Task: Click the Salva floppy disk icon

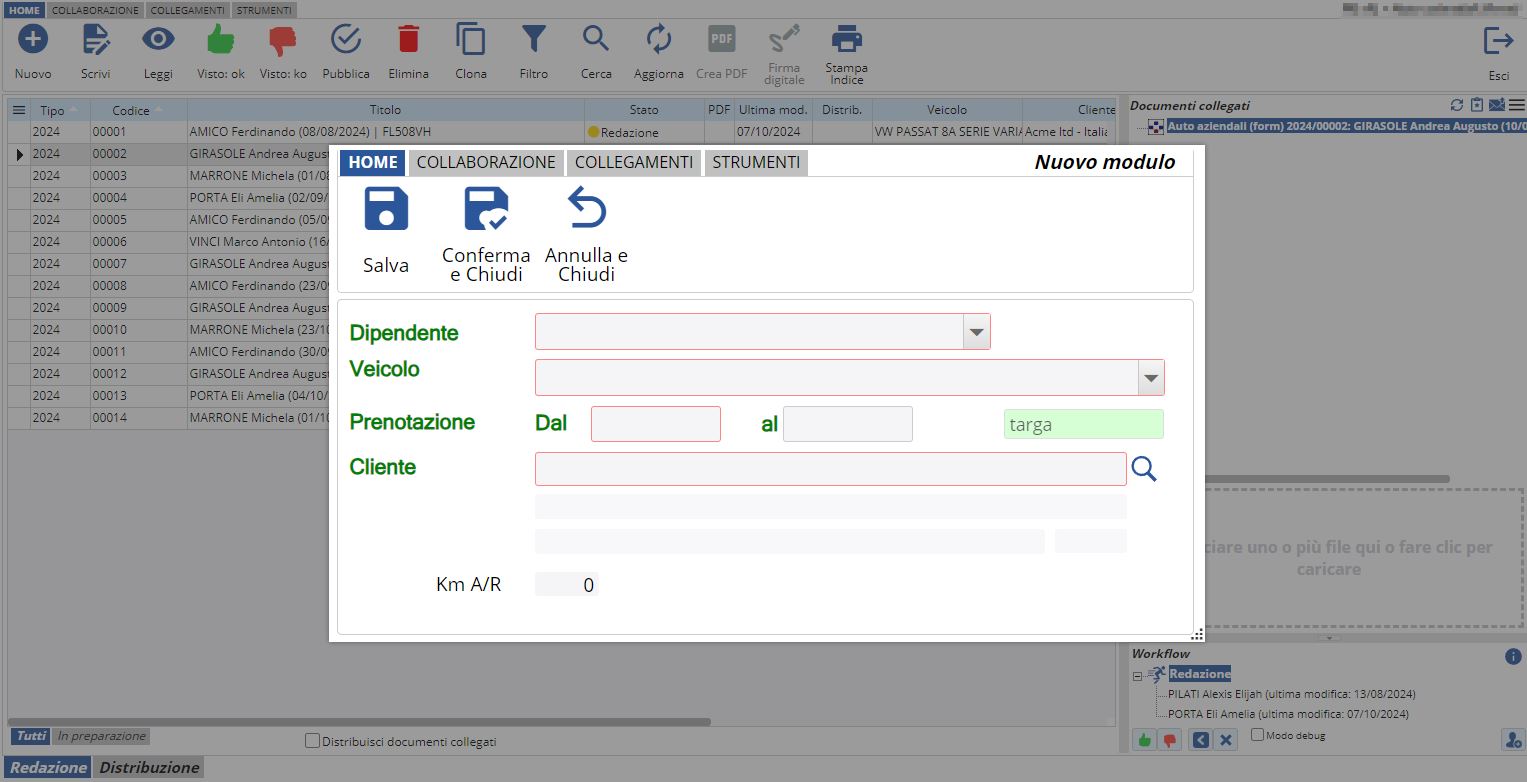Action: (x=386, y=210)
